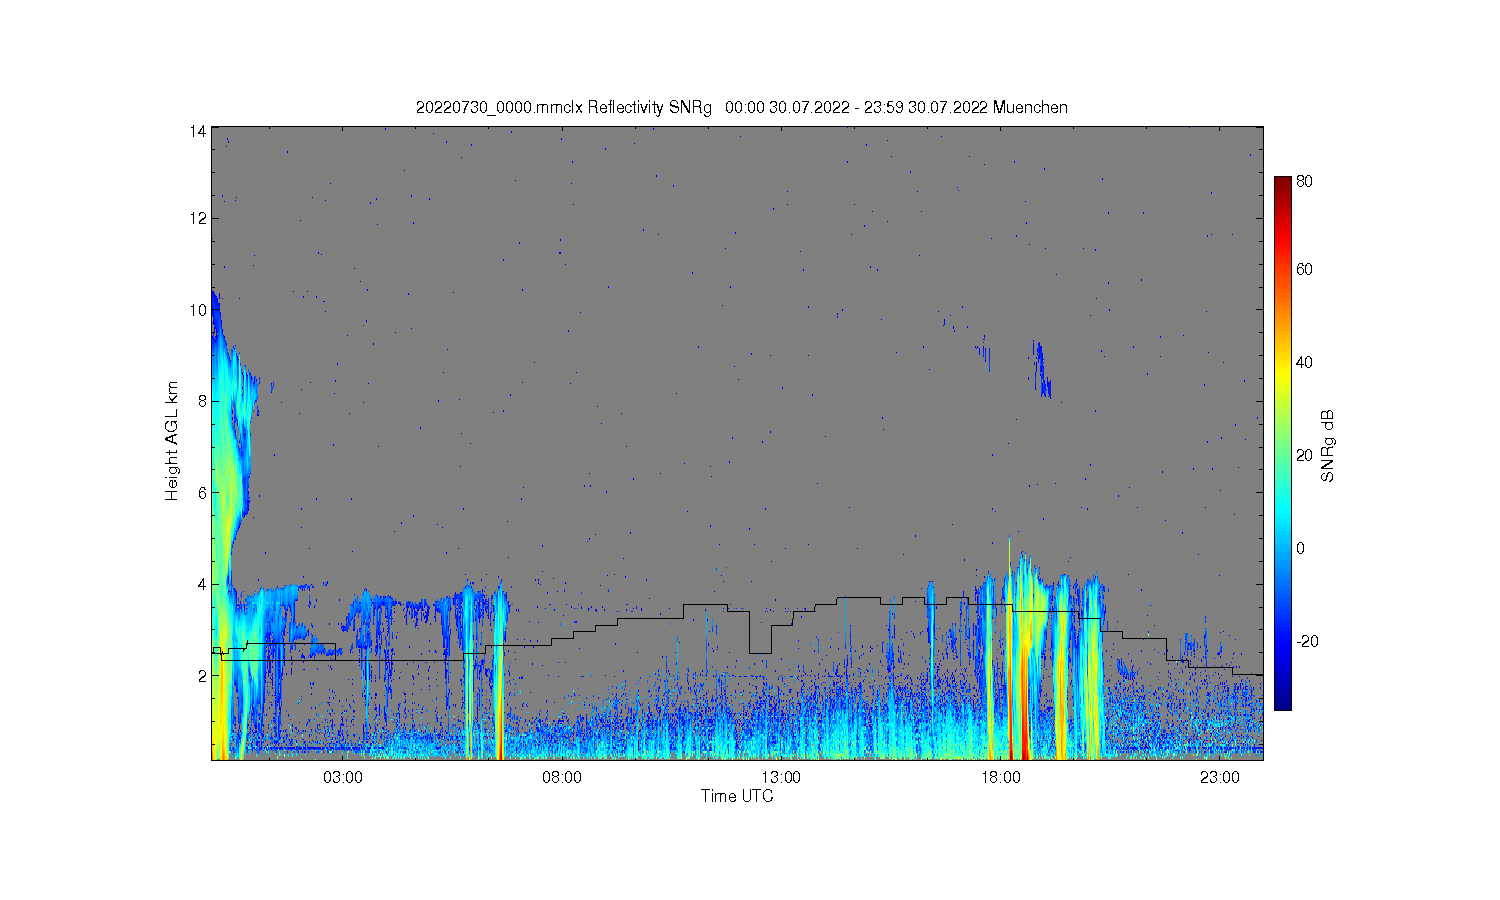Click the 6 km height tick label
The height and width of the screenshot is (900, 1500).
(x=202, y=493)
